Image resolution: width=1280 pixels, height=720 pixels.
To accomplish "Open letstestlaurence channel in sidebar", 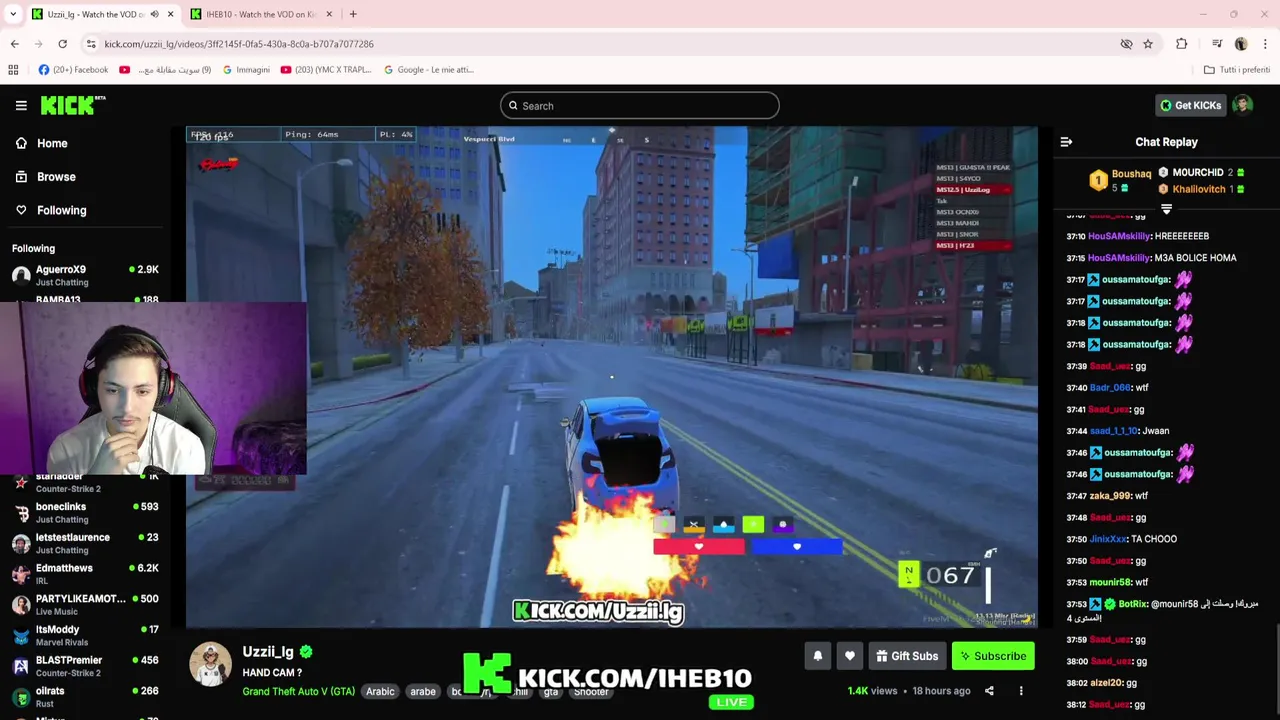I will [85, 543].
